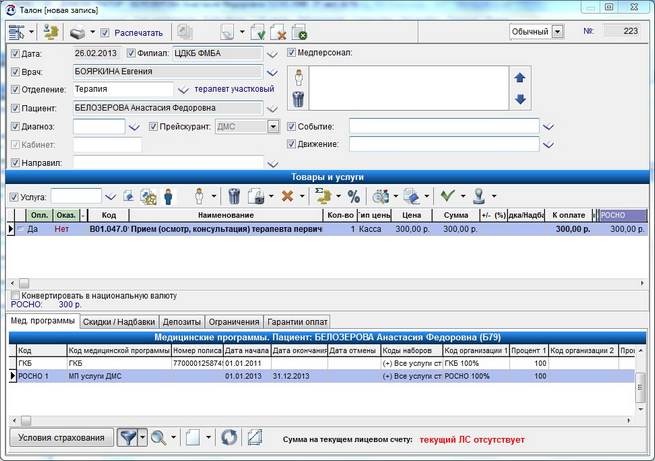
Task: Click the Номер полиса column header
Action: pos(197,350)
